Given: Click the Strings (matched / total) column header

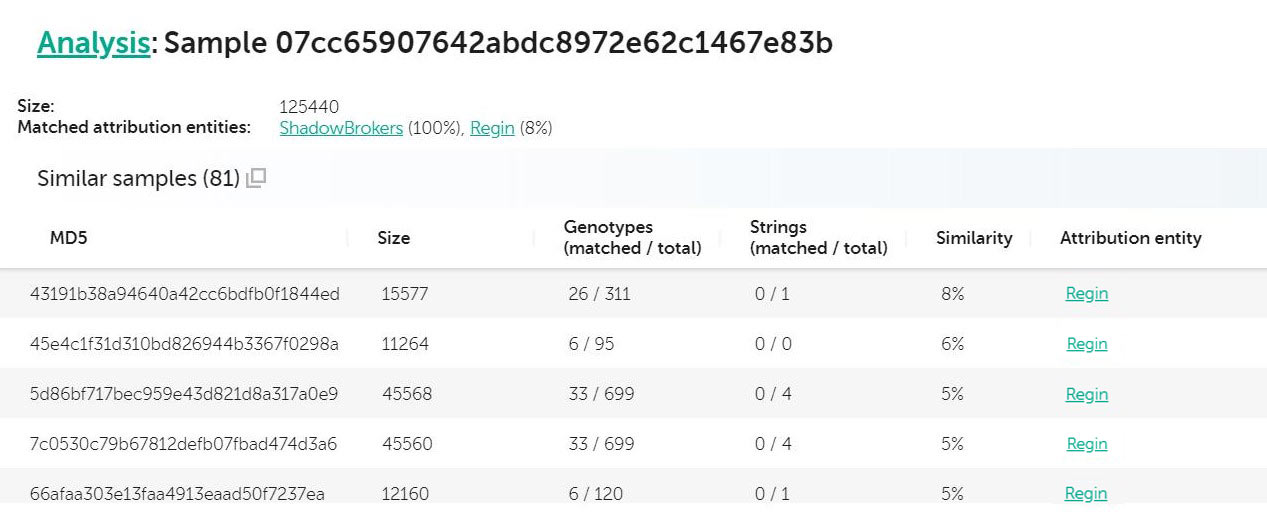Looking at the screenshot, I should [x=818, y=238].
